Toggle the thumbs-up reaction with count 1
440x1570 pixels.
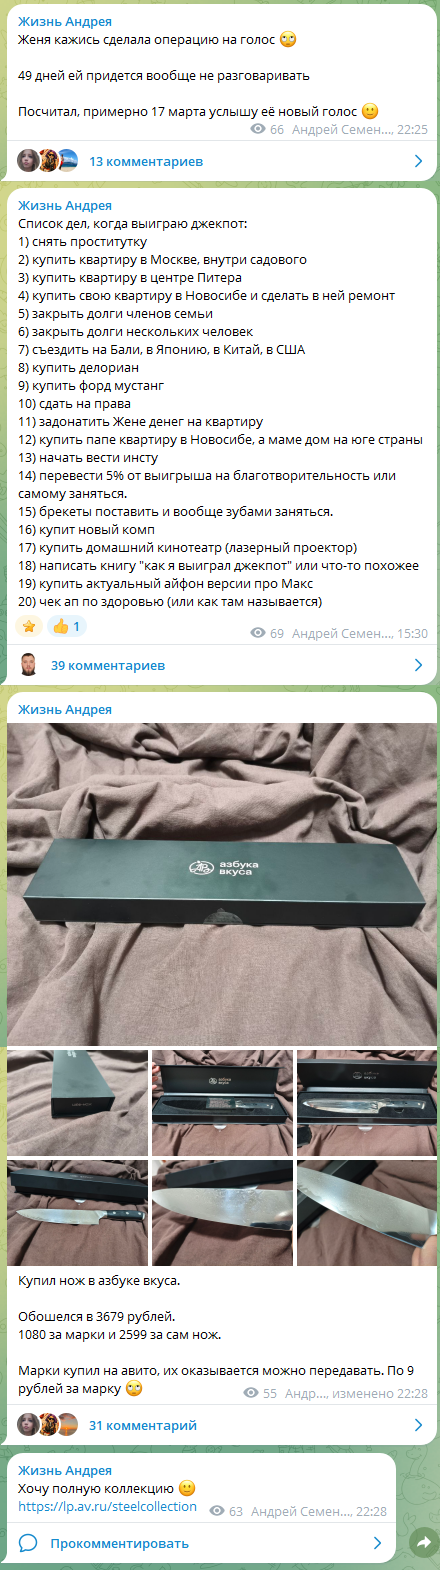(x=66, y=627)
